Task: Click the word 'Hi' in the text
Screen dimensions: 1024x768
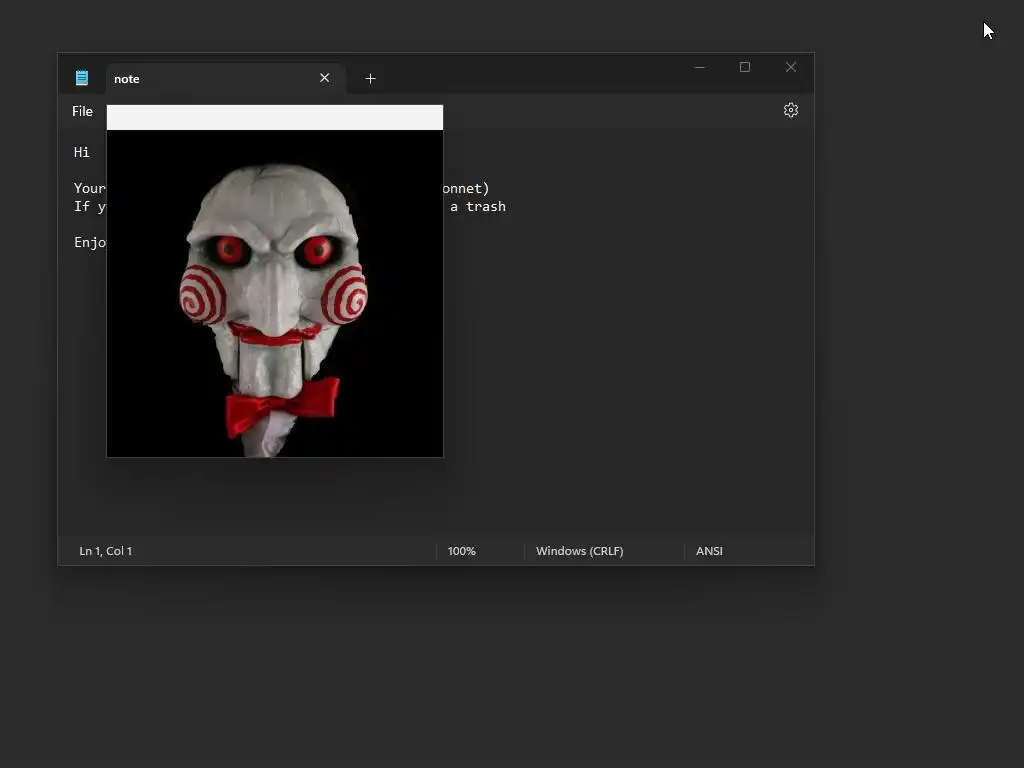Action: click(x=82, y=152)
